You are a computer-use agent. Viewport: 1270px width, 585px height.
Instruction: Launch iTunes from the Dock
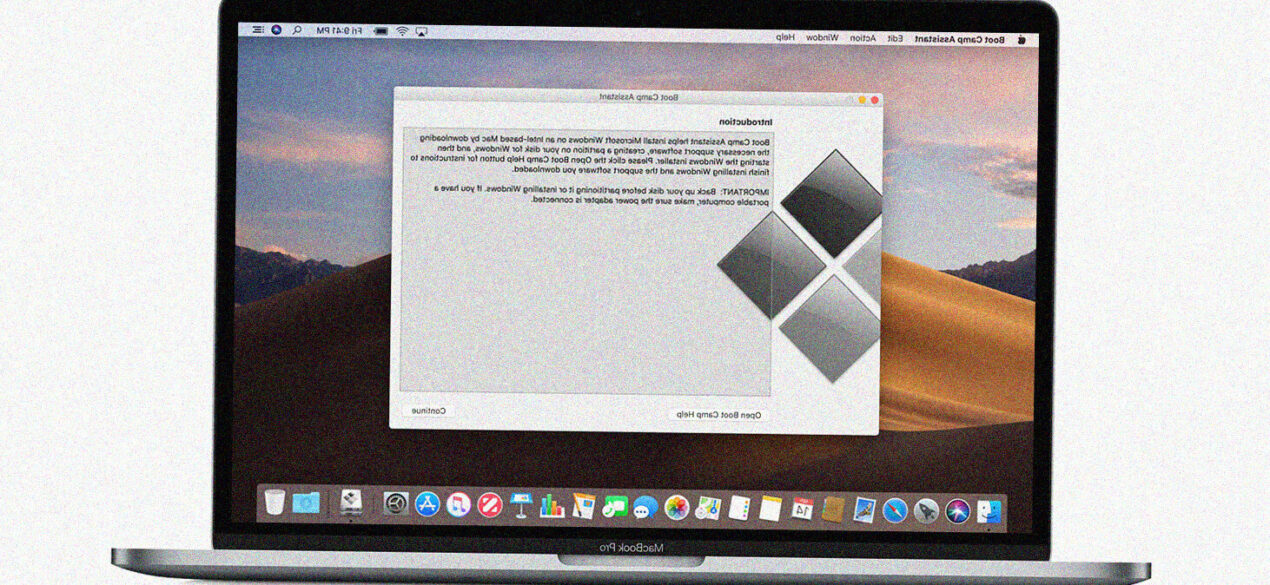[458, 506]
